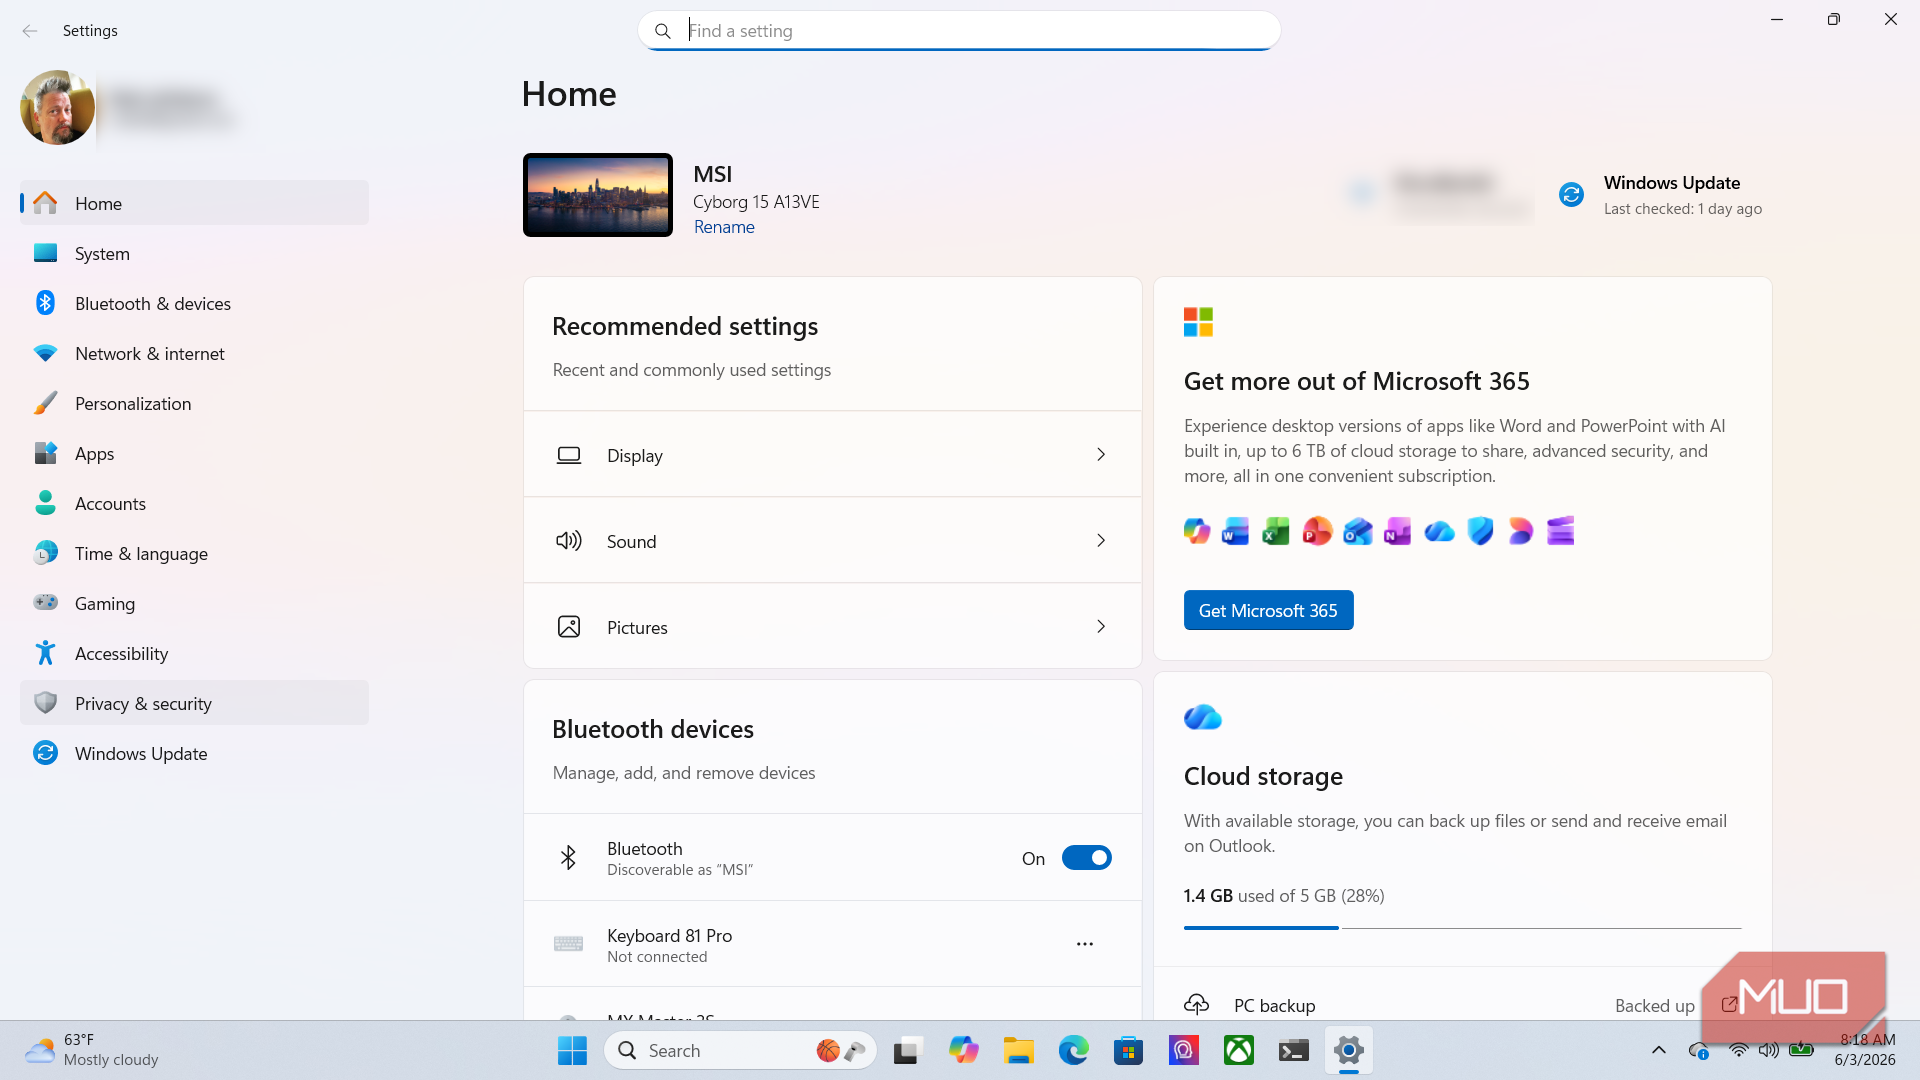This screenshot has height=1080, width=1920.
Task: Expand Pictures settings chevron
Action: click(1101, 627)
